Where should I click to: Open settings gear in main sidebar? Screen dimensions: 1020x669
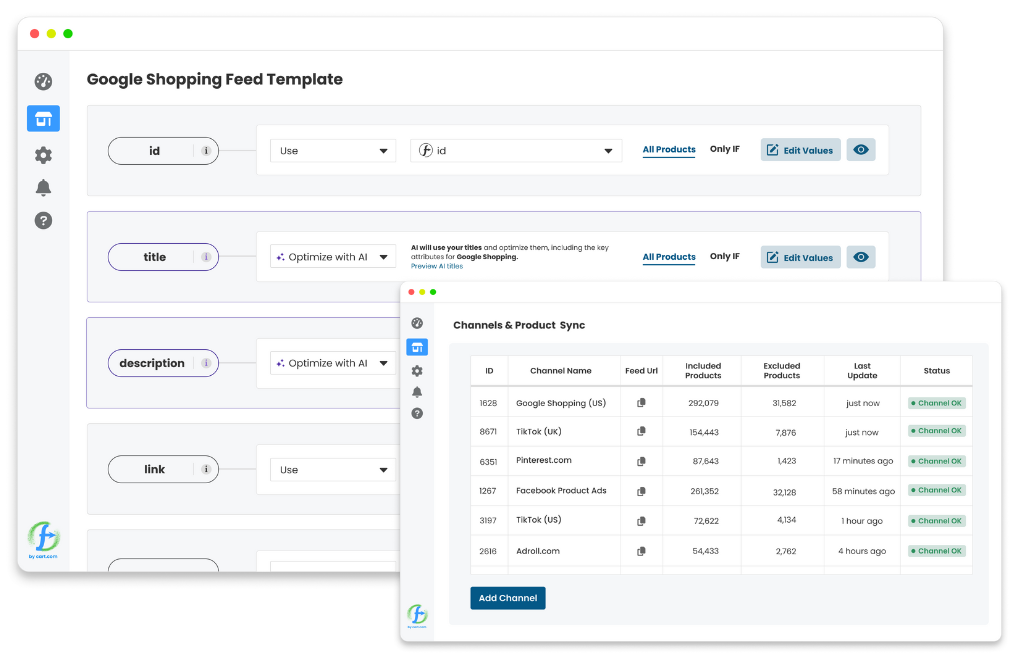[x=43, y=155]
